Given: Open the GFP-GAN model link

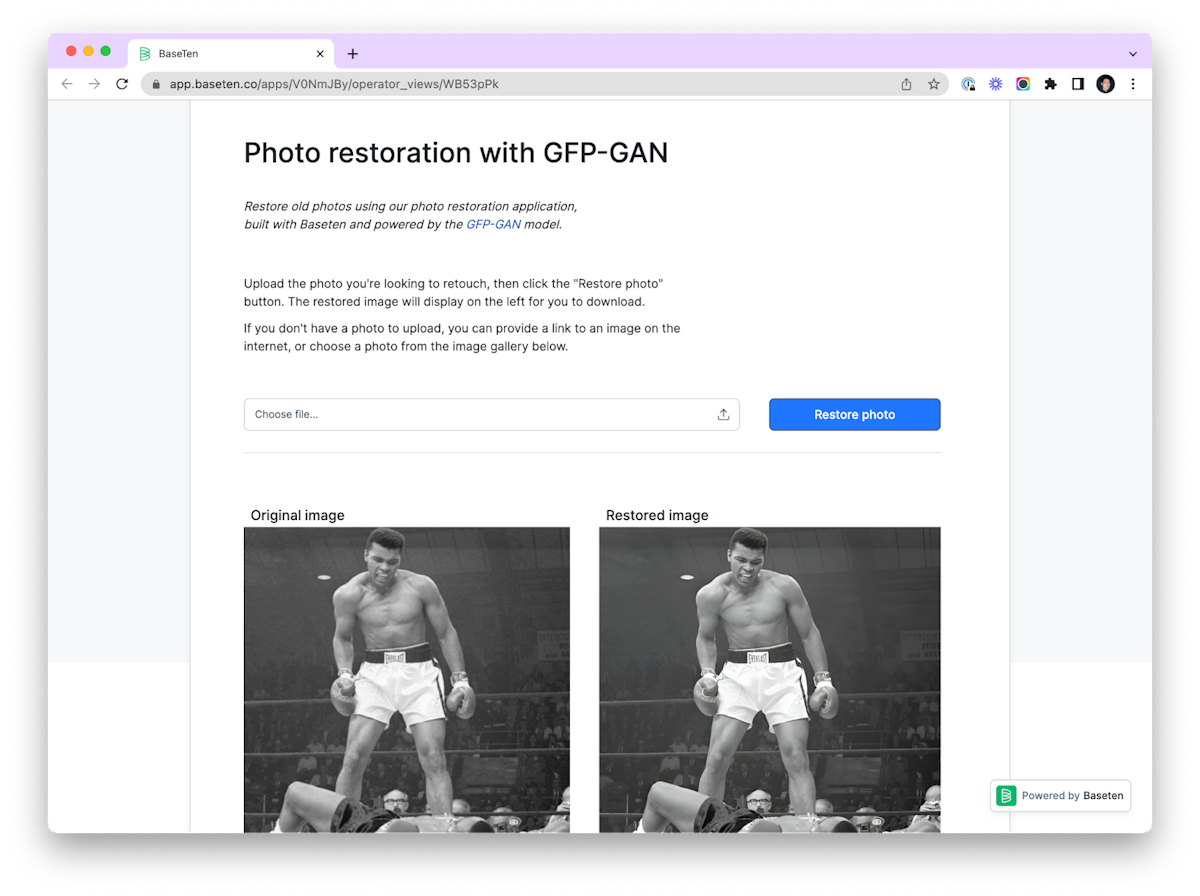Looking at the screenshot, I should (493, 224).
